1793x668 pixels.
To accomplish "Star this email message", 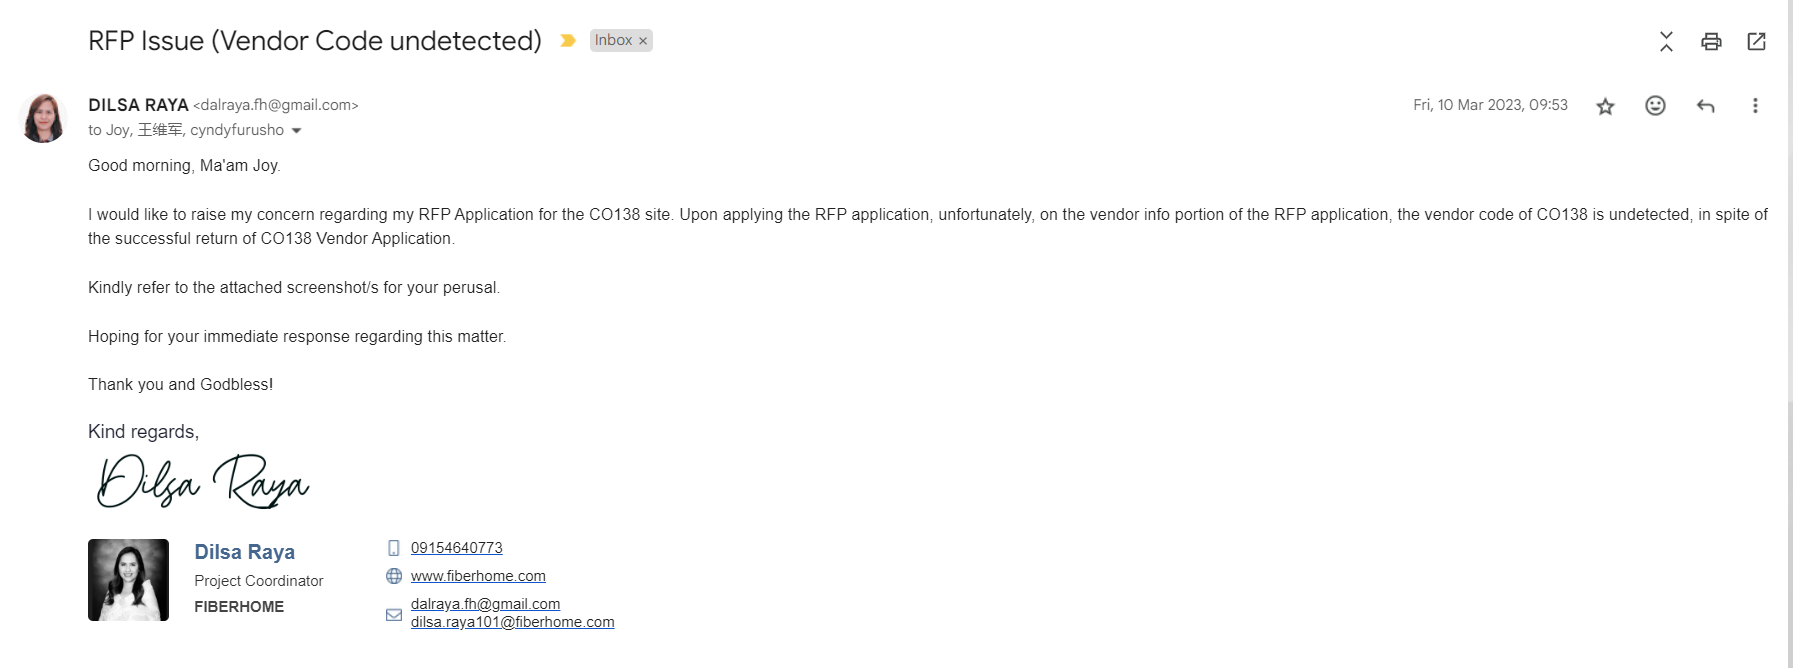I will (1605, 106).
